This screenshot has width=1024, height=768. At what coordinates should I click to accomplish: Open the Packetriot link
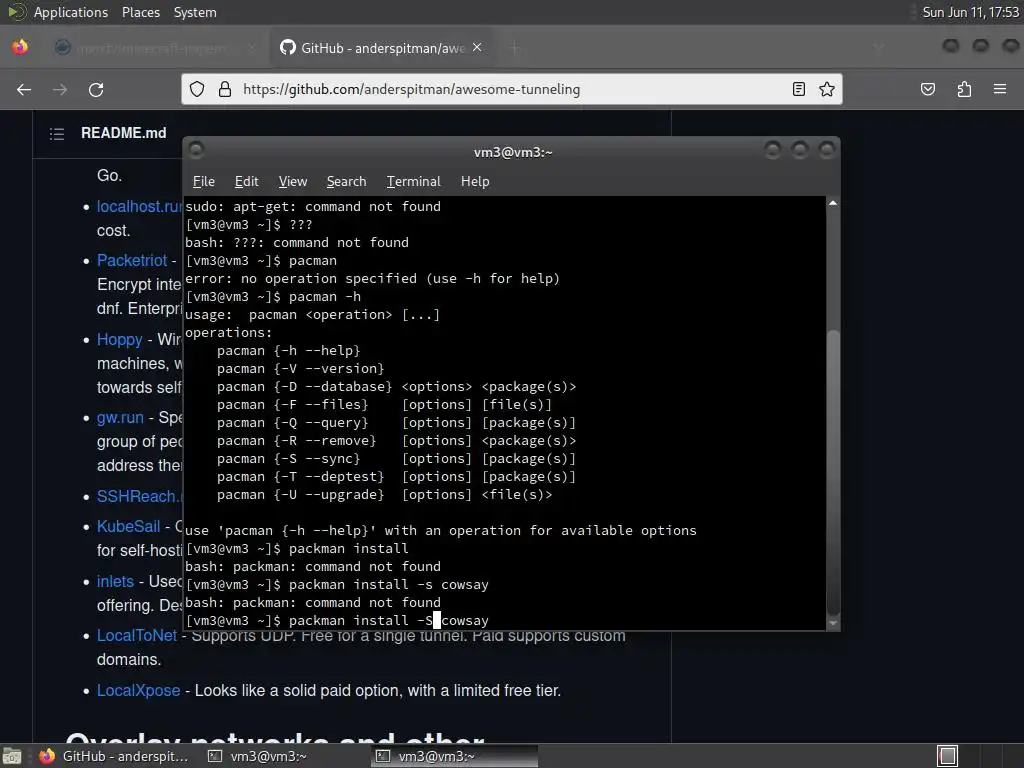(x=132, y=261)
